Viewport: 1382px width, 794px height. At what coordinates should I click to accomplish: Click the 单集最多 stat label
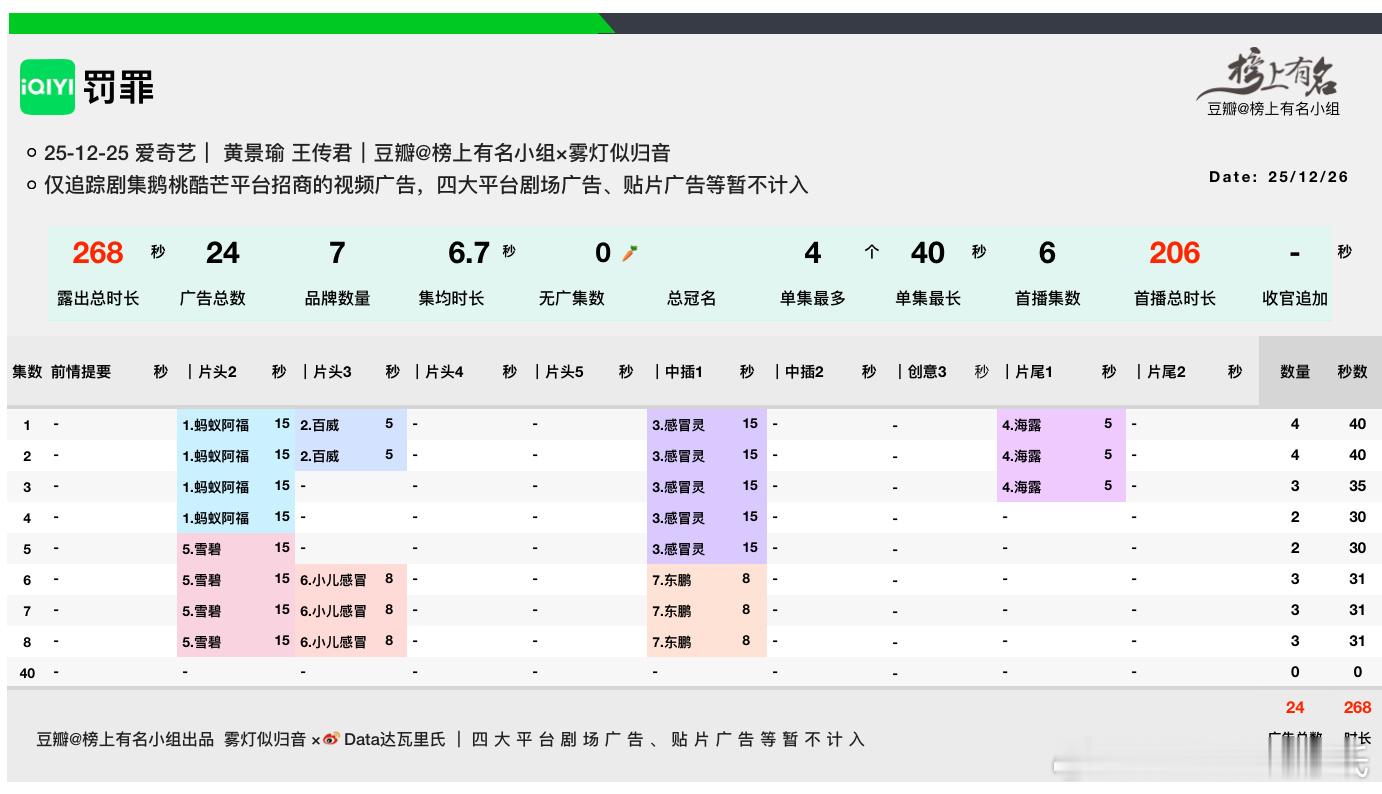tap(813, 298)
